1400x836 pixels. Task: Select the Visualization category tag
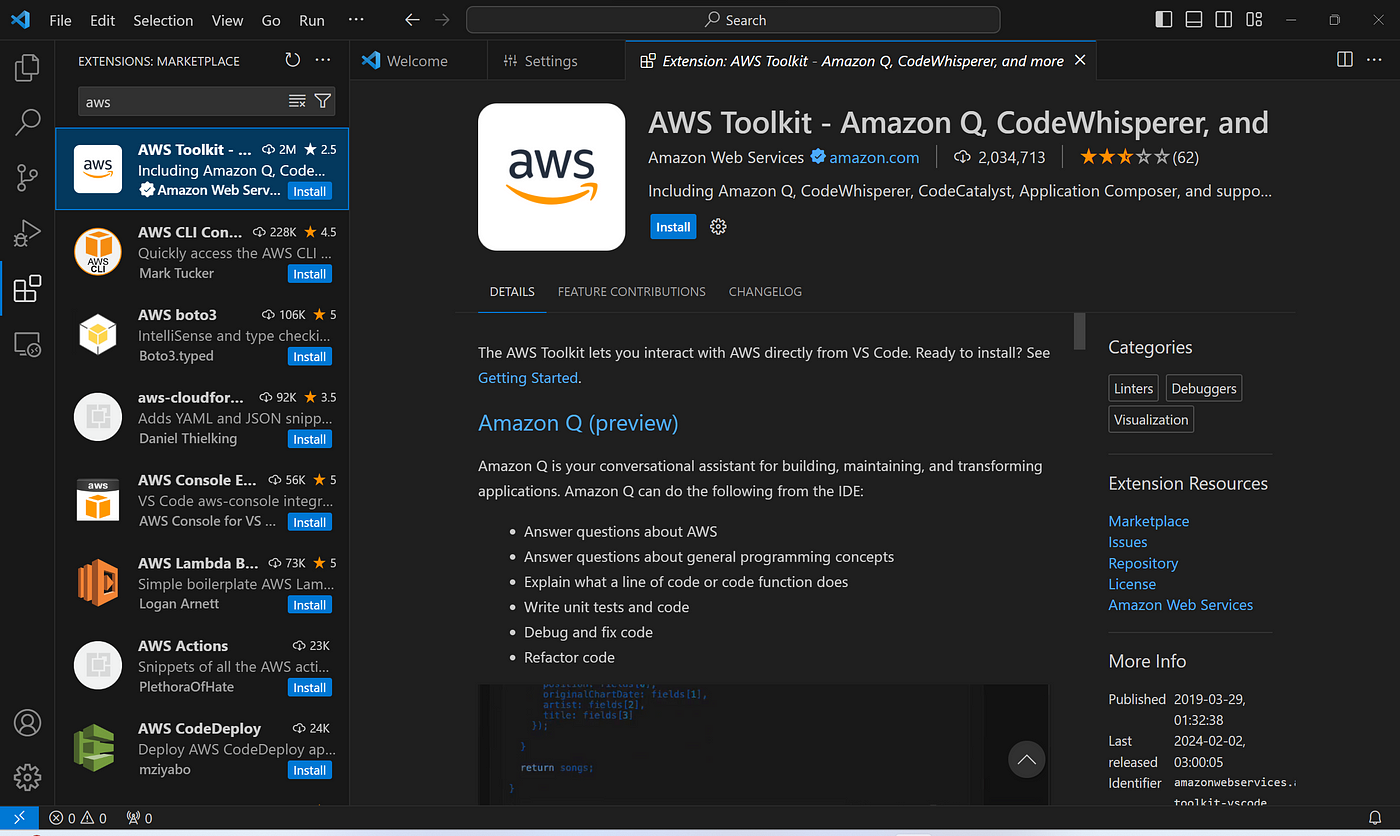coord(1151,420)
